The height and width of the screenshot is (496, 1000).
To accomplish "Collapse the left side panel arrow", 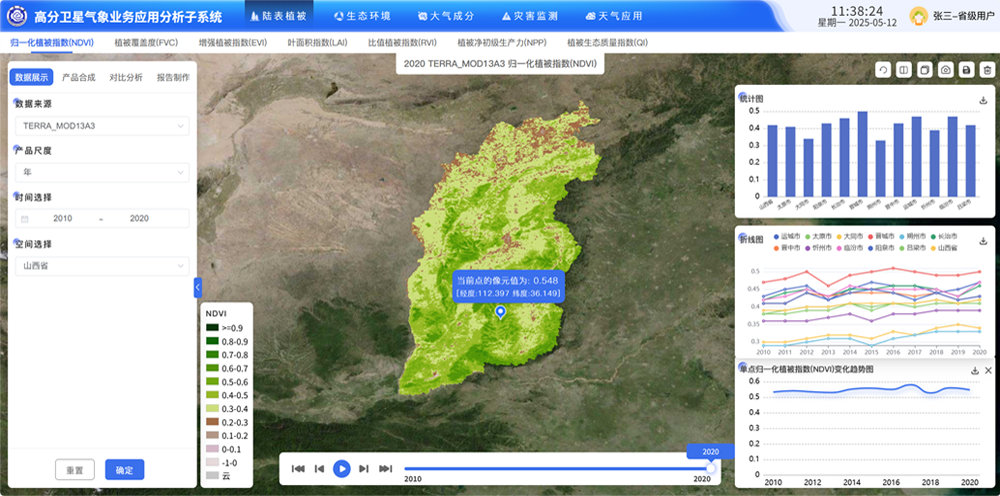I will pyautogui.click(x=198, y=287).
